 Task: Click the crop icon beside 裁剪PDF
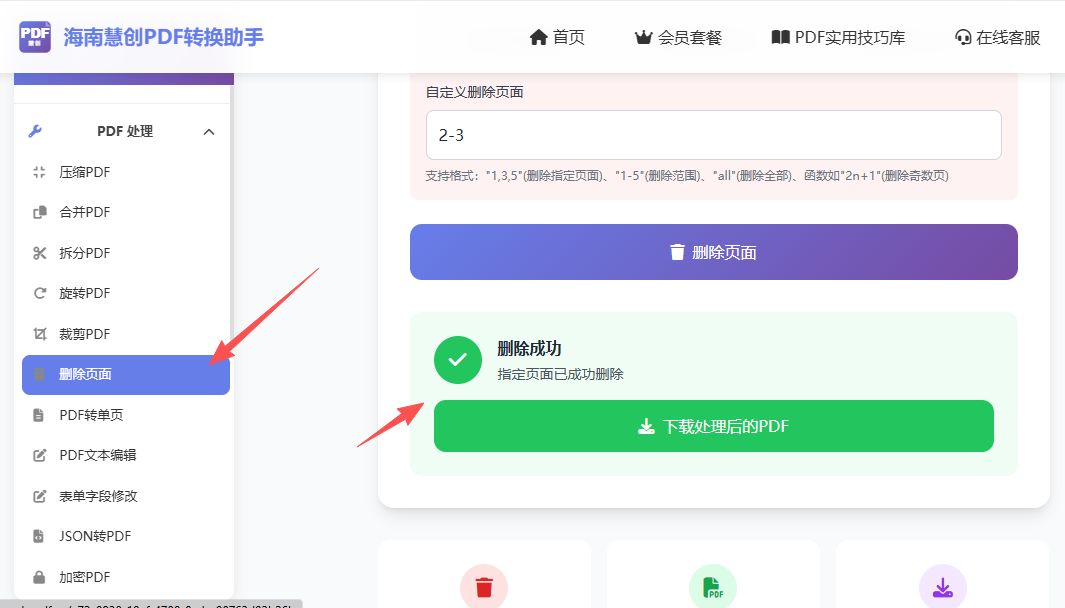39,334
